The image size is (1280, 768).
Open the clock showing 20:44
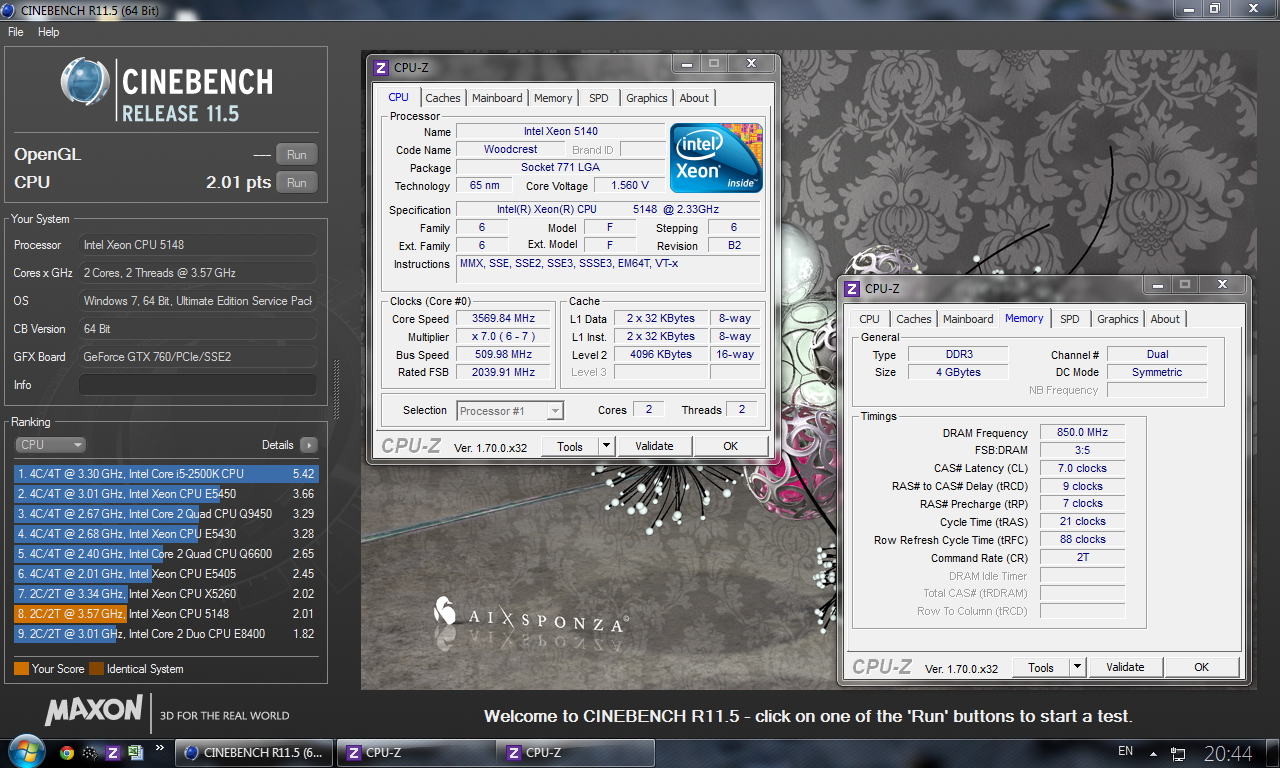(x=1228, y=753)
